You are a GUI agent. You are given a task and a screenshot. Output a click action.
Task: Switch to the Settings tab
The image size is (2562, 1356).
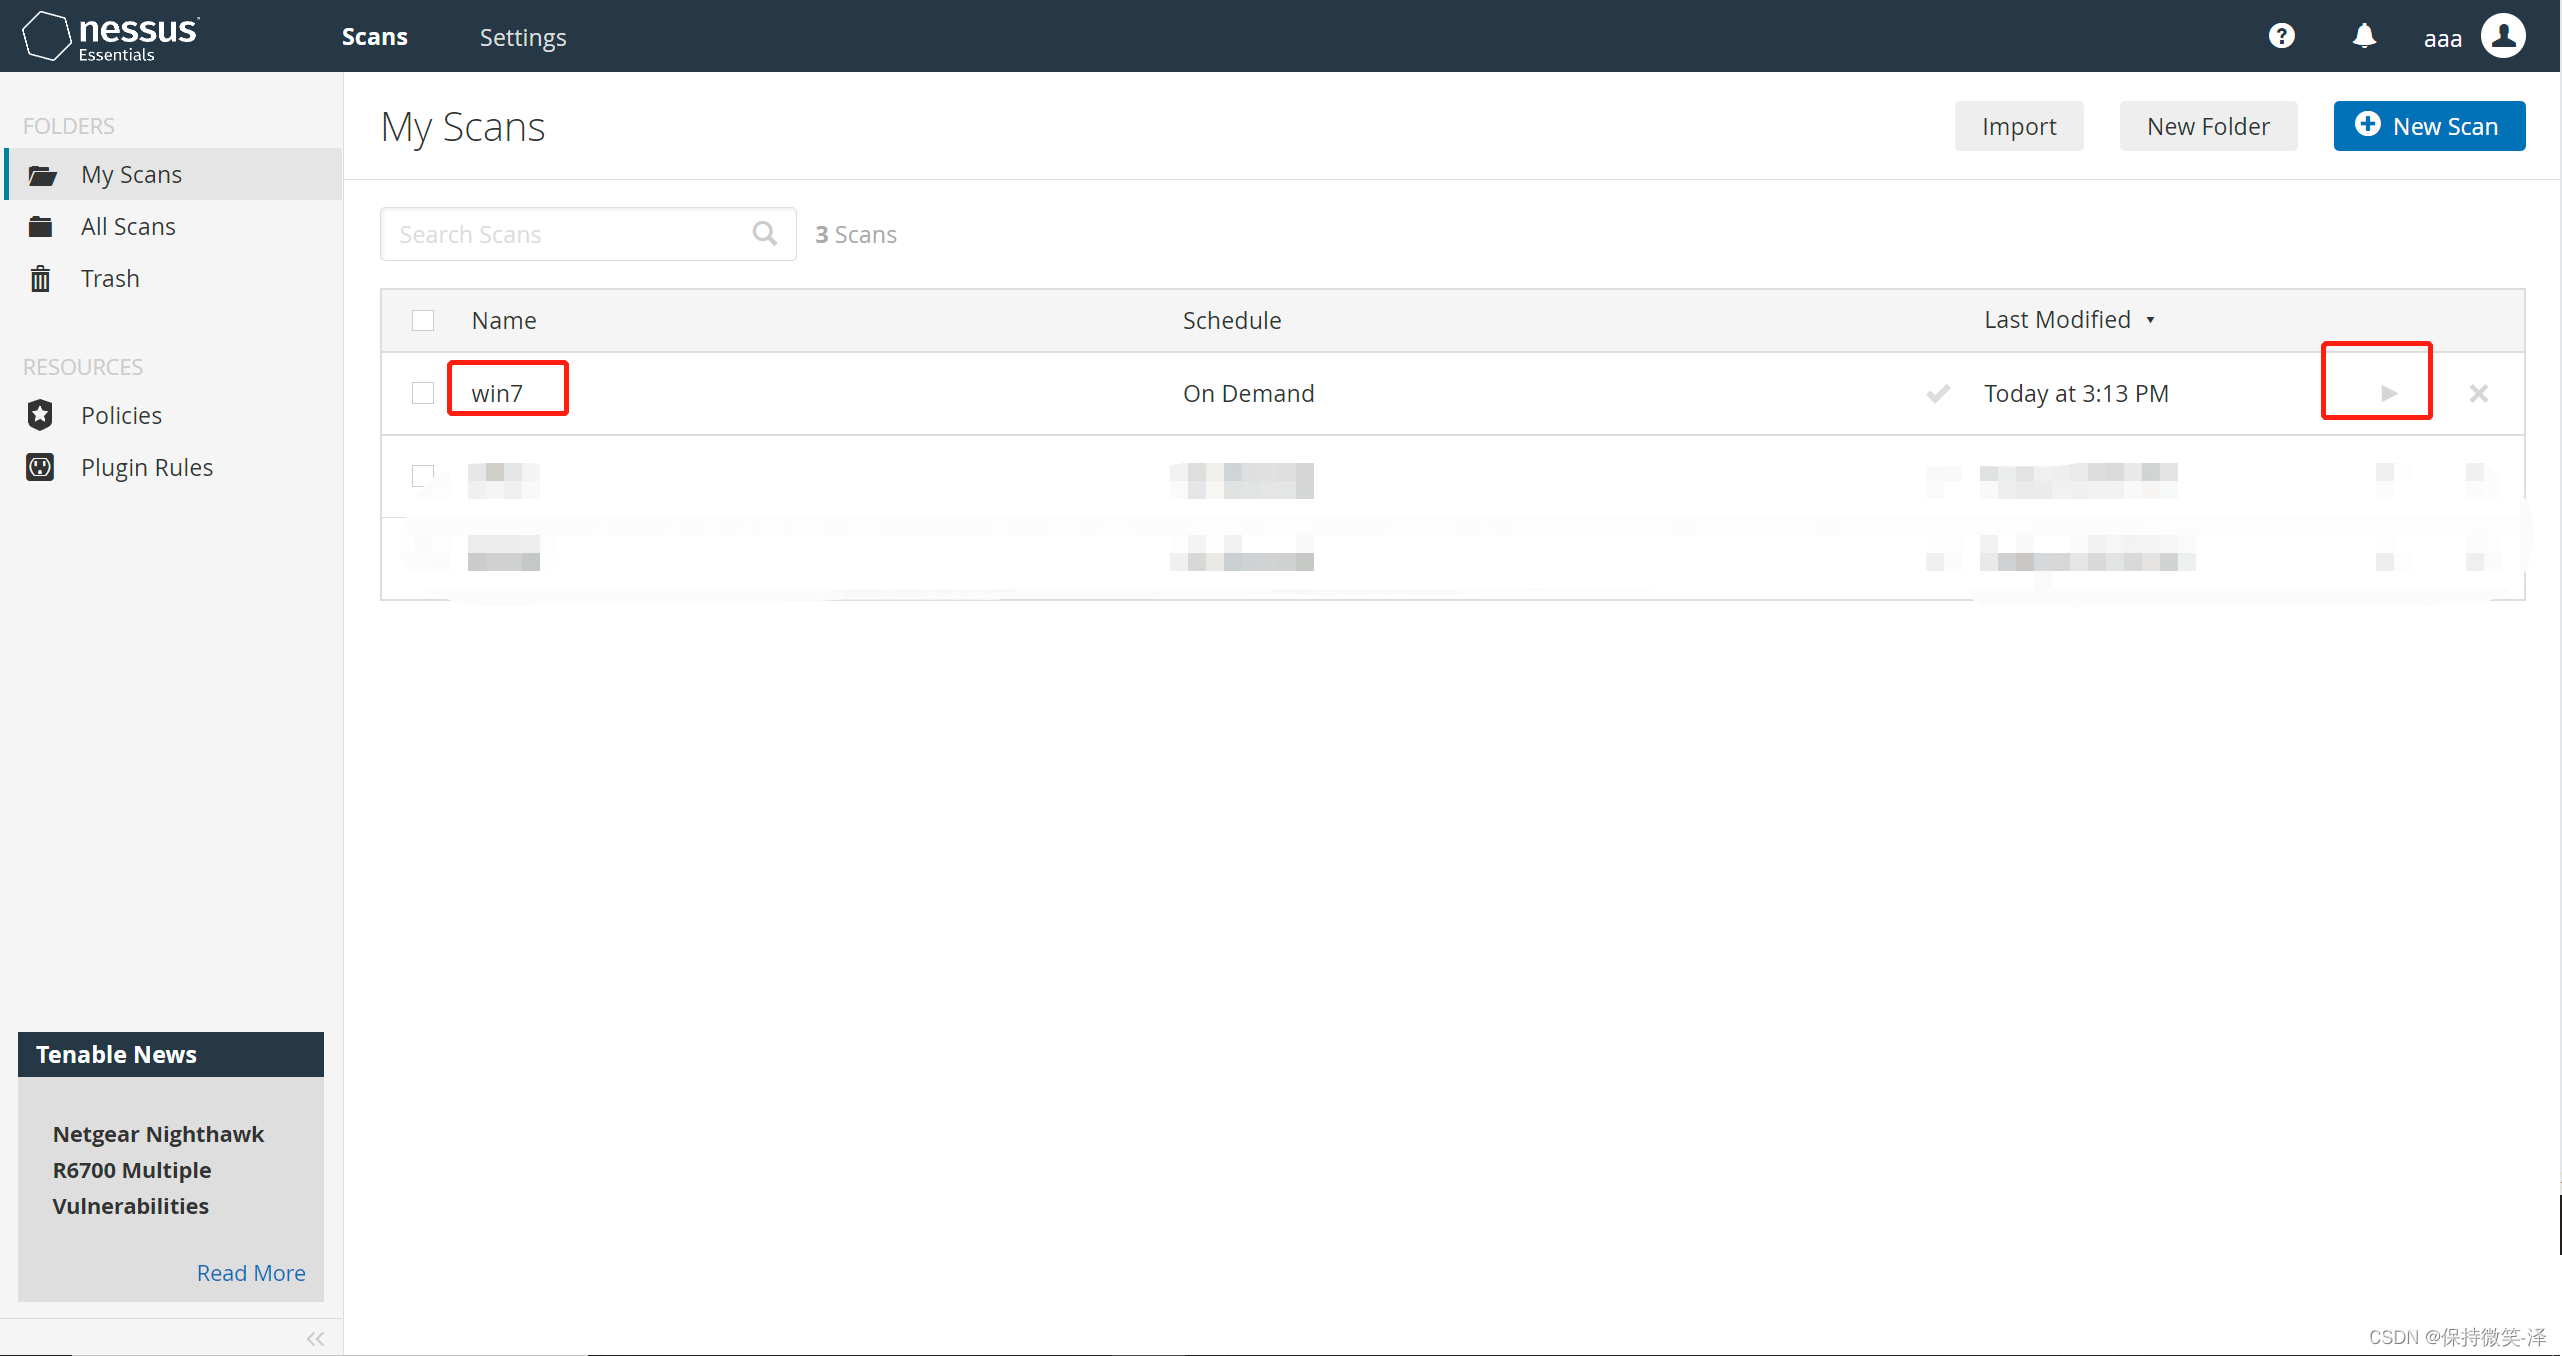[523, 37]
